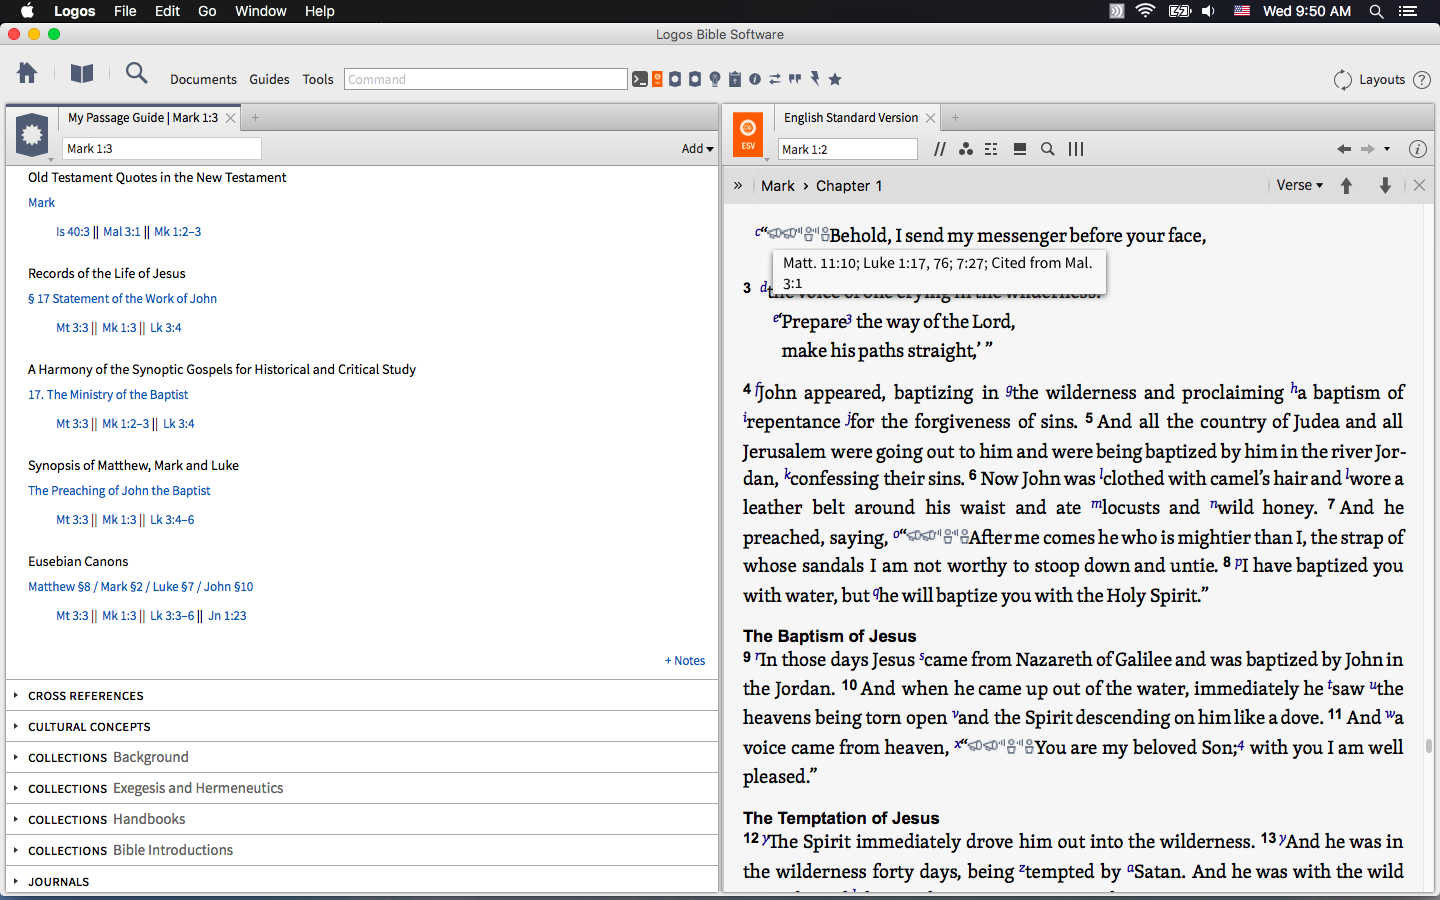Viewport: 1440px width, 900px height.
Task: Open the Verse navigation dropdown
Action: (x=1300, y=185)
